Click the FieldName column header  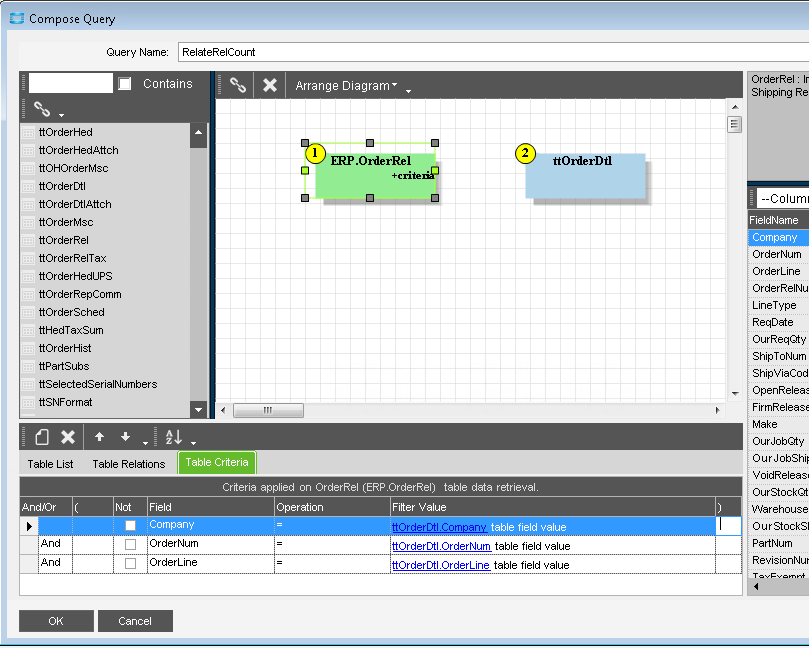pos(779,220)
